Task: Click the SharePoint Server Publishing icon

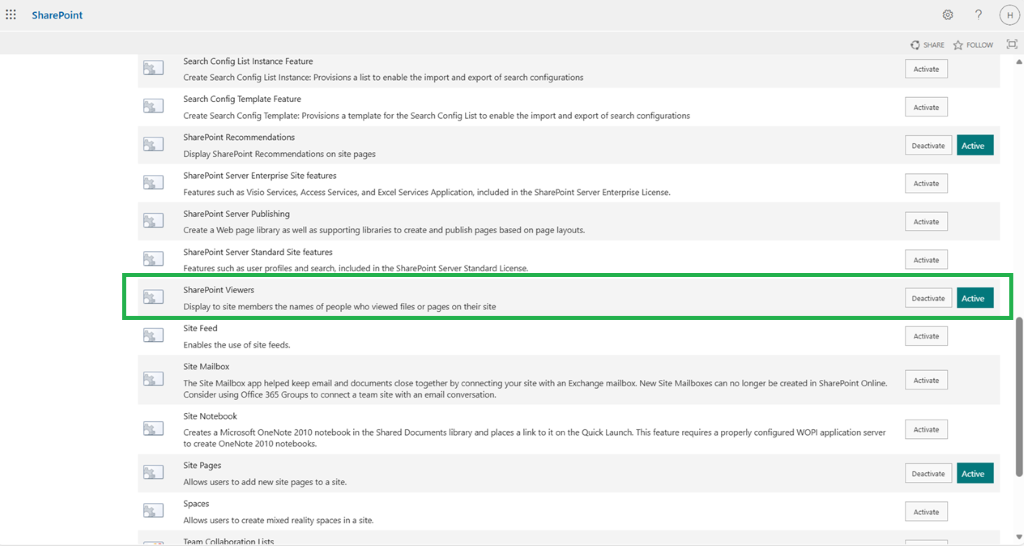Action: coord(153,221)
